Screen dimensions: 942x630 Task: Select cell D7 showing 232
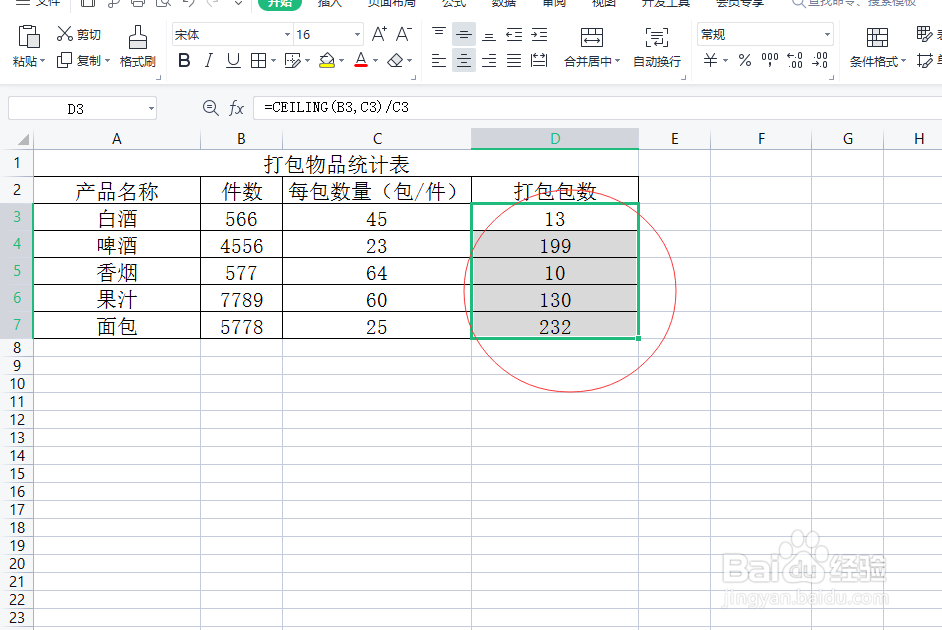coord(555,326)
